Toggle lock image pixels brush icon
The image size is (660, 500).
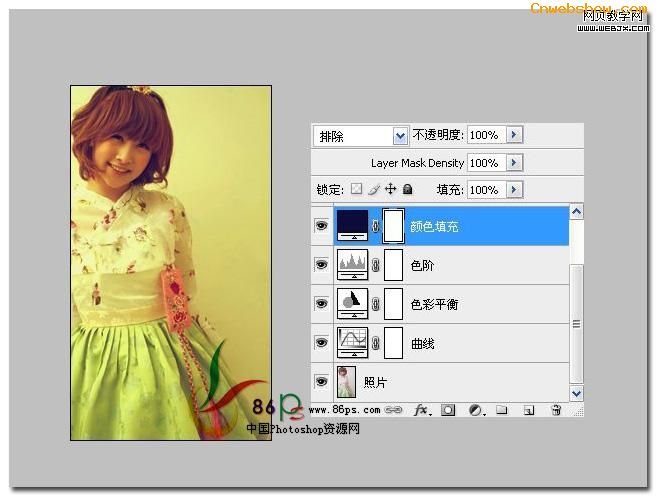(373, 189)
